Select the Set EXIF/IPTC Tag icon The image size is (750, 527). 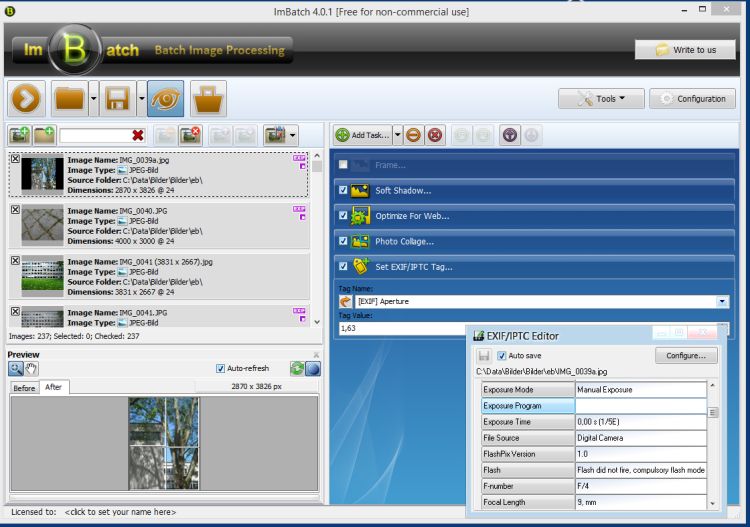pos(361,266)
